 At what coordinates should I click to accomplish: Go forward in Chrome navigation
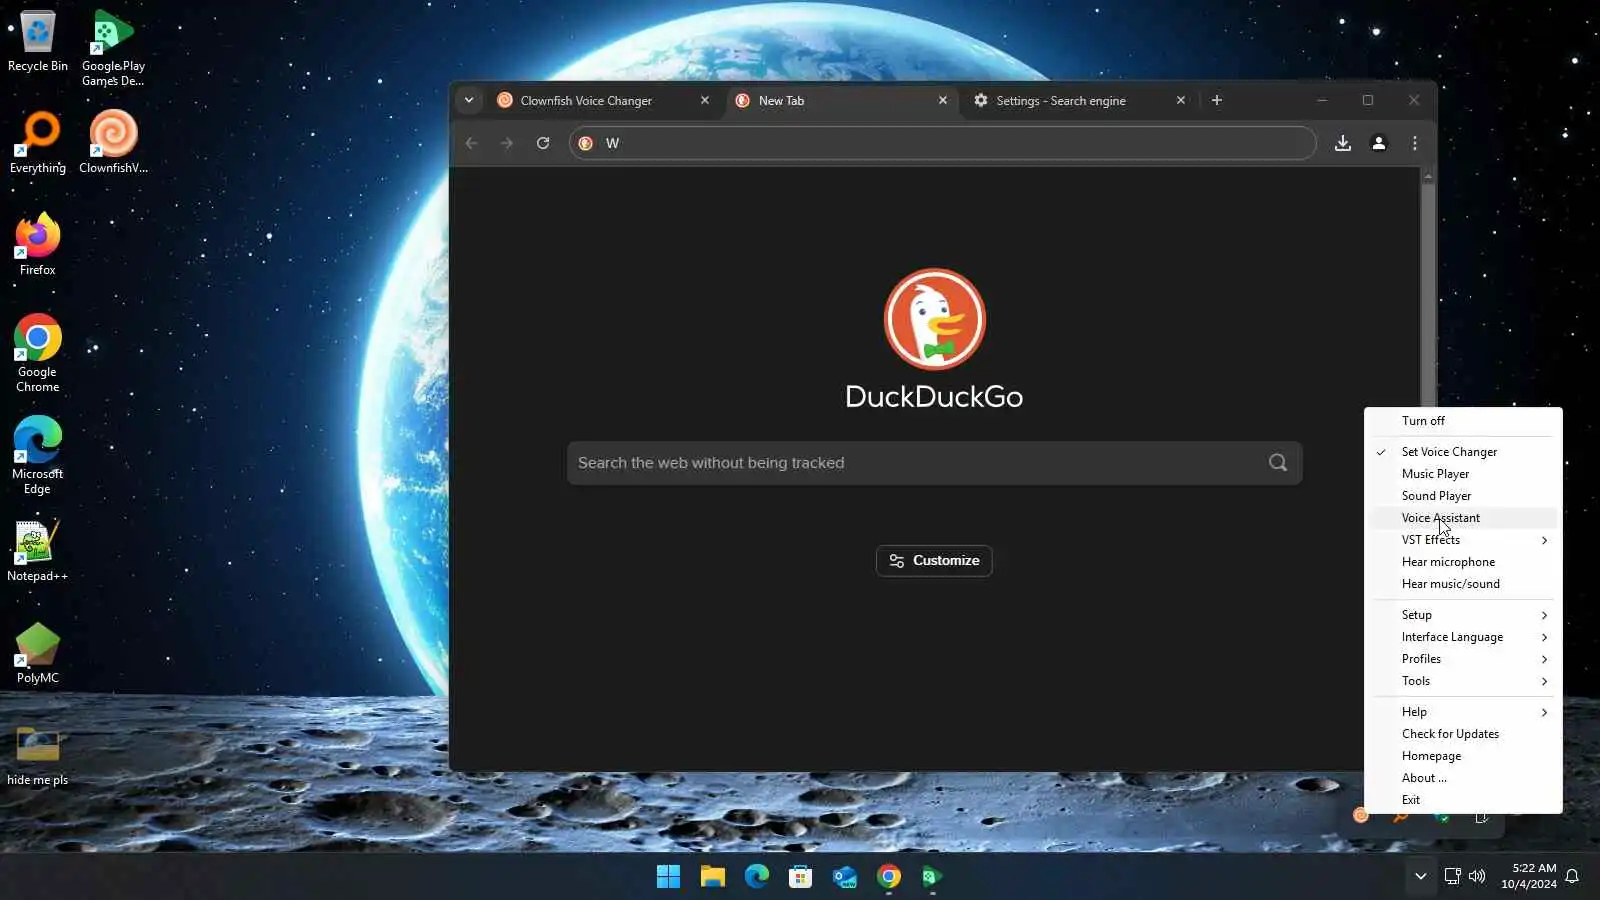point(507,143)
